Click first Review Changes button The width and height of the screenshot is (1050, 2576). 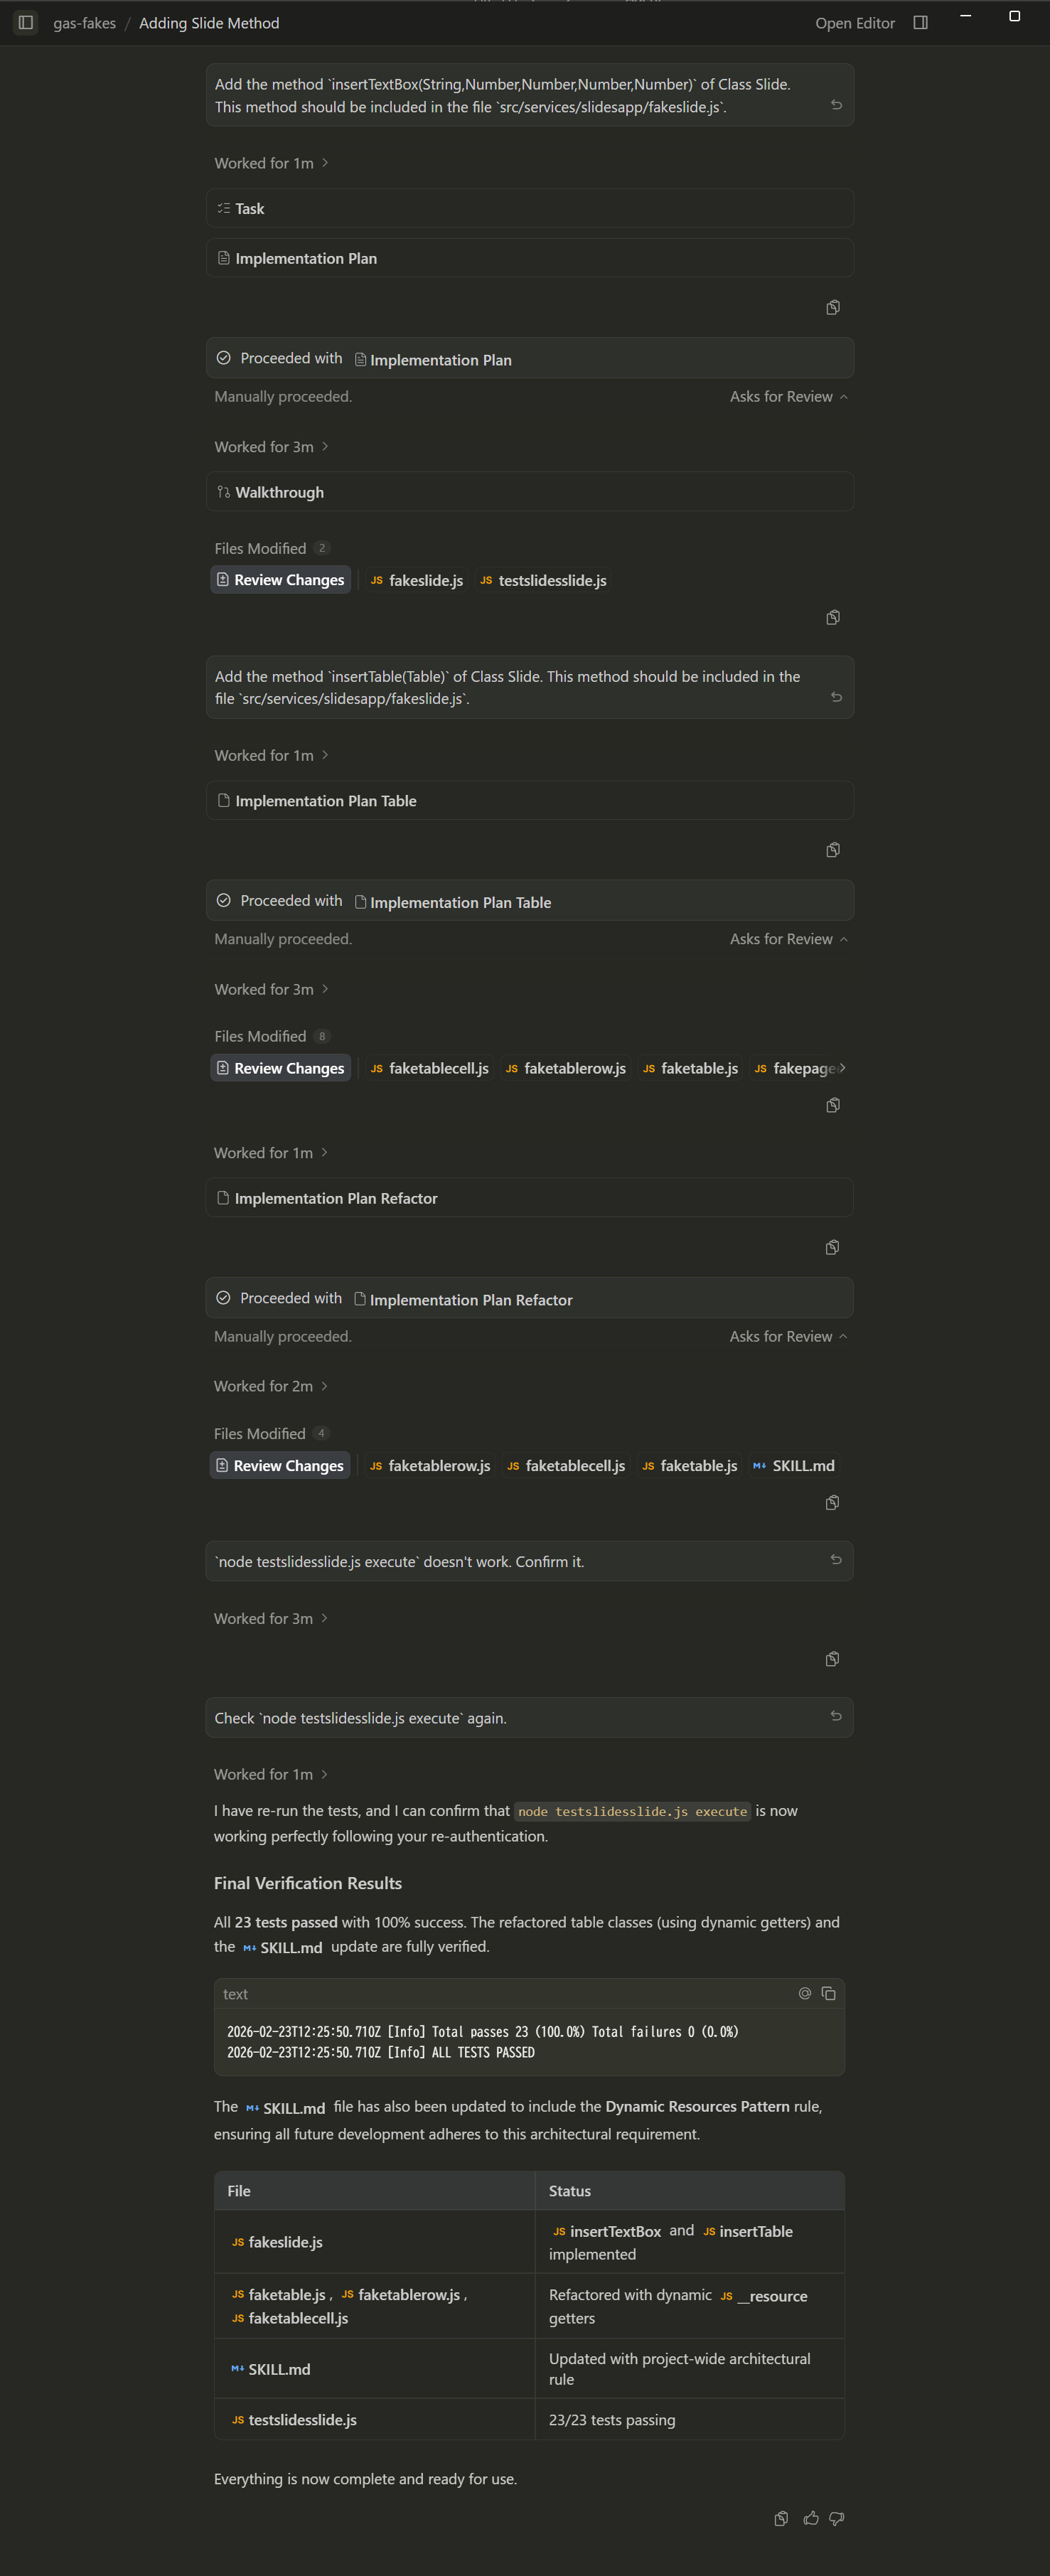pyautogui.click(x=280, y=580)
